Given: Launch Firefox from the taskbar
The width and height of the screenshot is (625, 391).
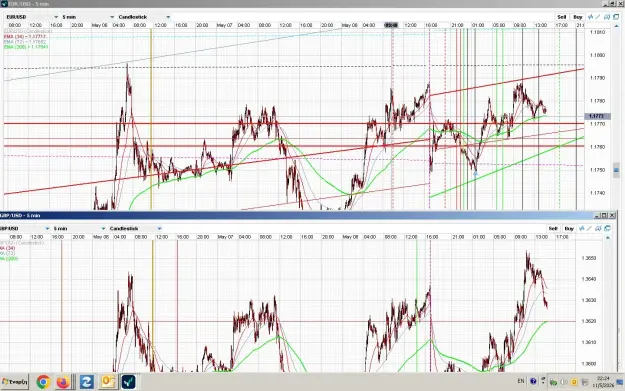Looking at the screenshot, I should pyautogui.click(x=63, y=382).
